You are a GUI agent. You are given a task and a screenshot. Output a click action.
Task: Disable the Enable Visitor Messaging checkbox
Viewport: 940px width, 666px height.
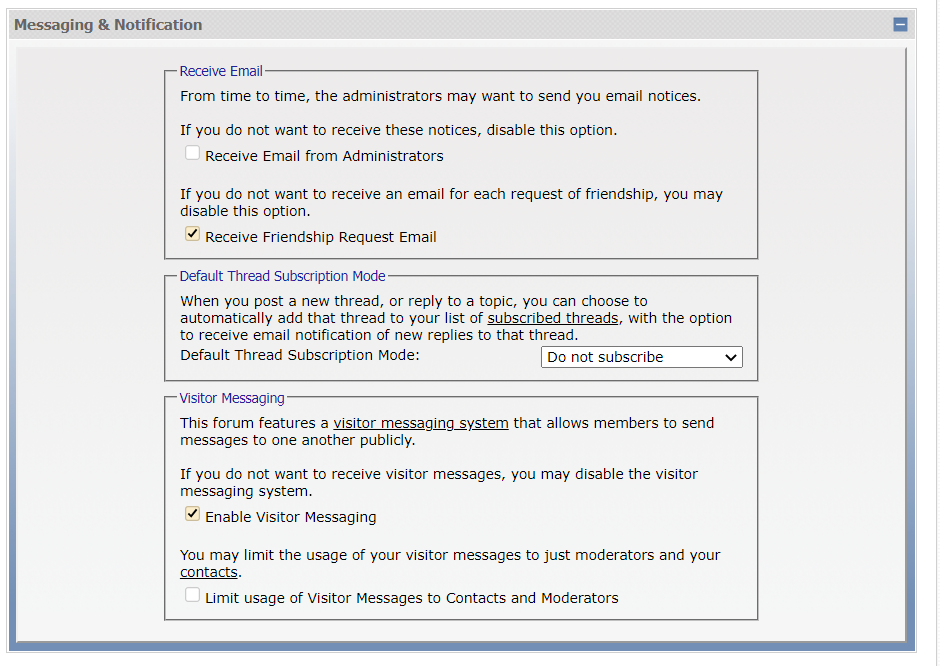click(192, 514)
